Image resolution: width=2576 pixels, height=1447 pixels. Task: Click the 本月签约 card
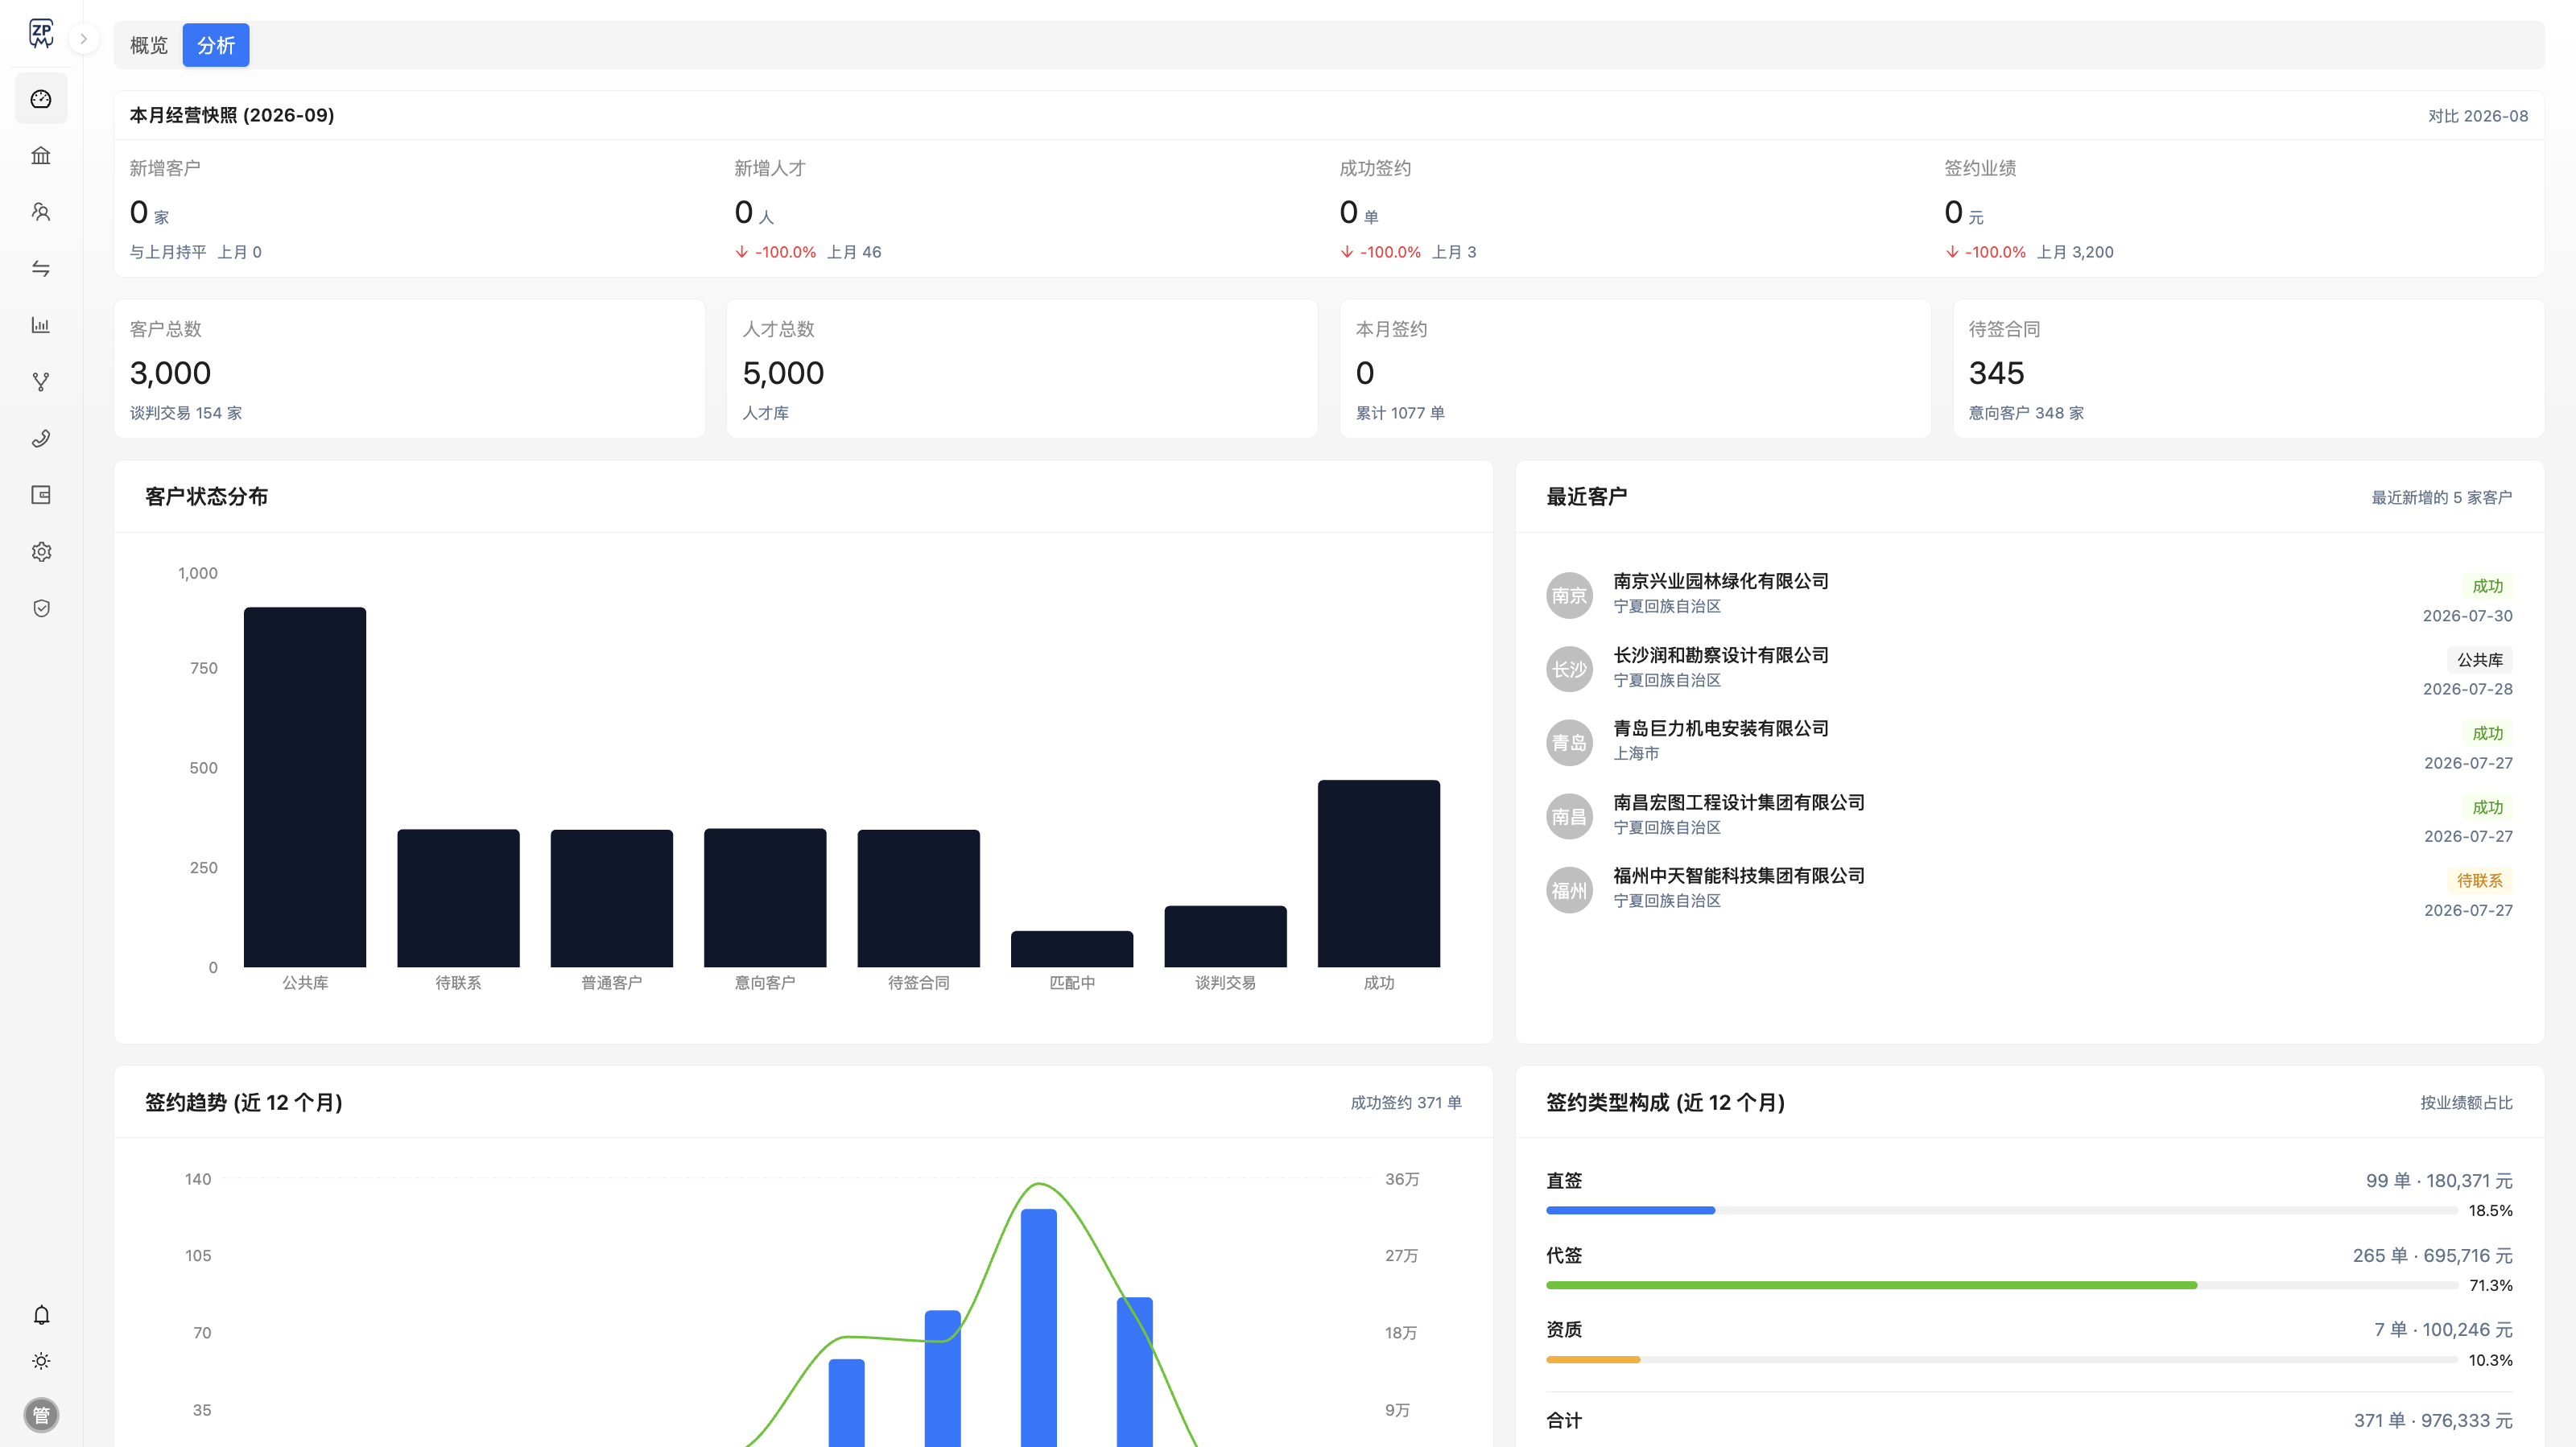[x=1635, y=368]
